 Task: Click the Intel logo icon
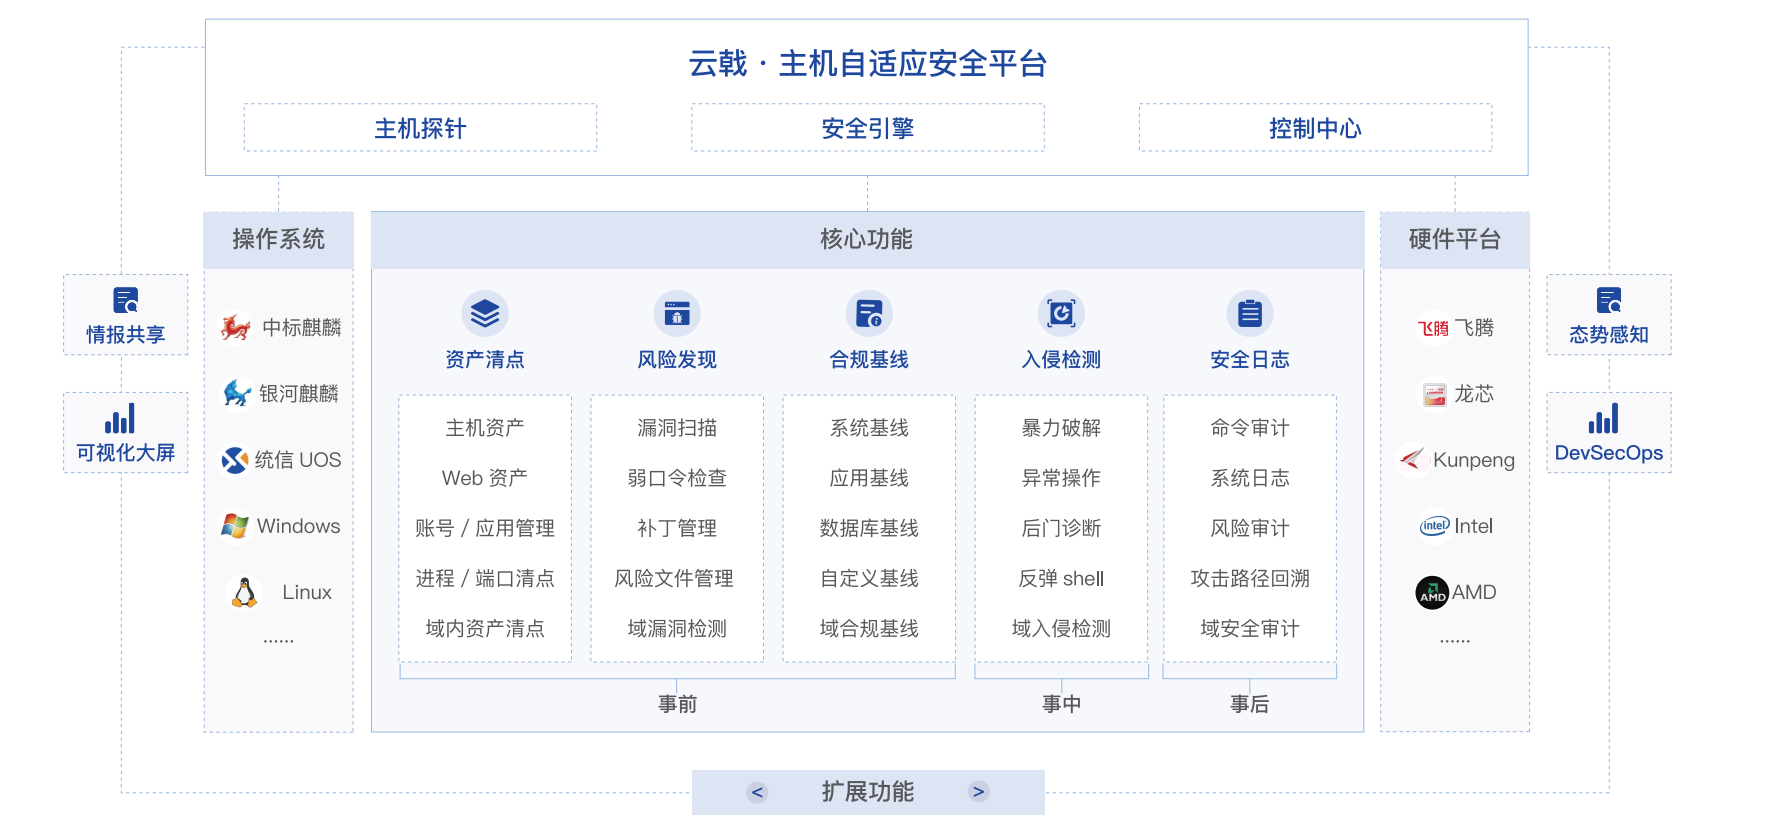pos(1434,526)
